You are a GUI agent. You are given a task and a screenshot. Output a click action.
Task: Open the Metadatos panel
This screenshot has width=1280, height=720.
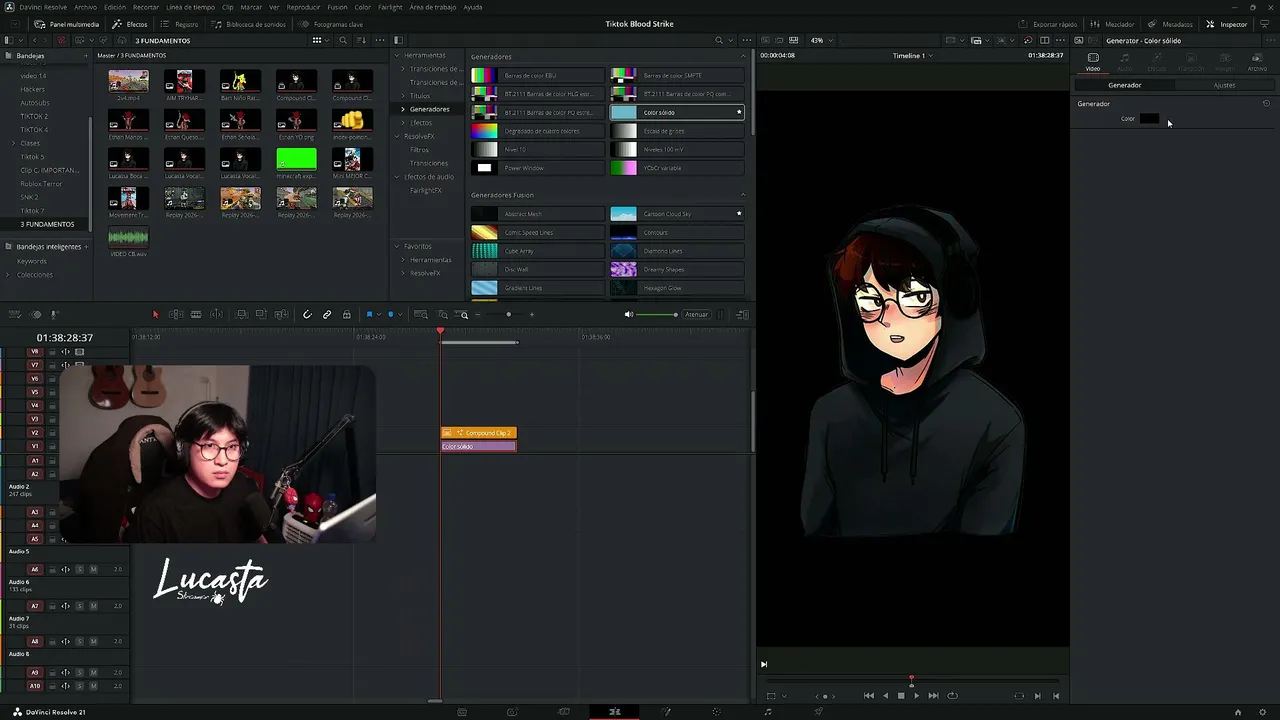1170,24
